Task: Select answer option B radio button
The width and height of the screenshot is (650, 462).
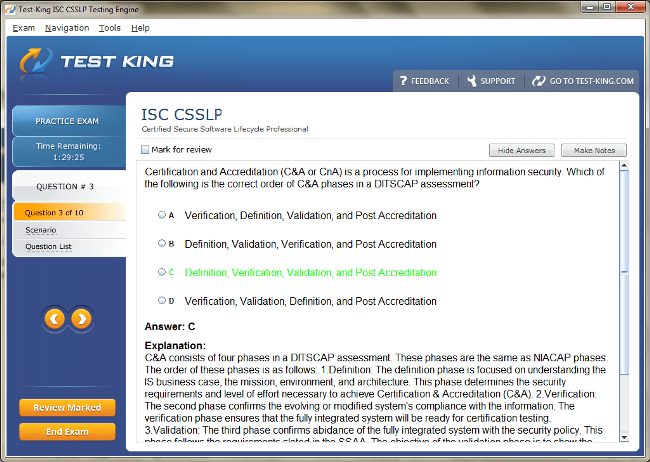Action: point(162,243)
